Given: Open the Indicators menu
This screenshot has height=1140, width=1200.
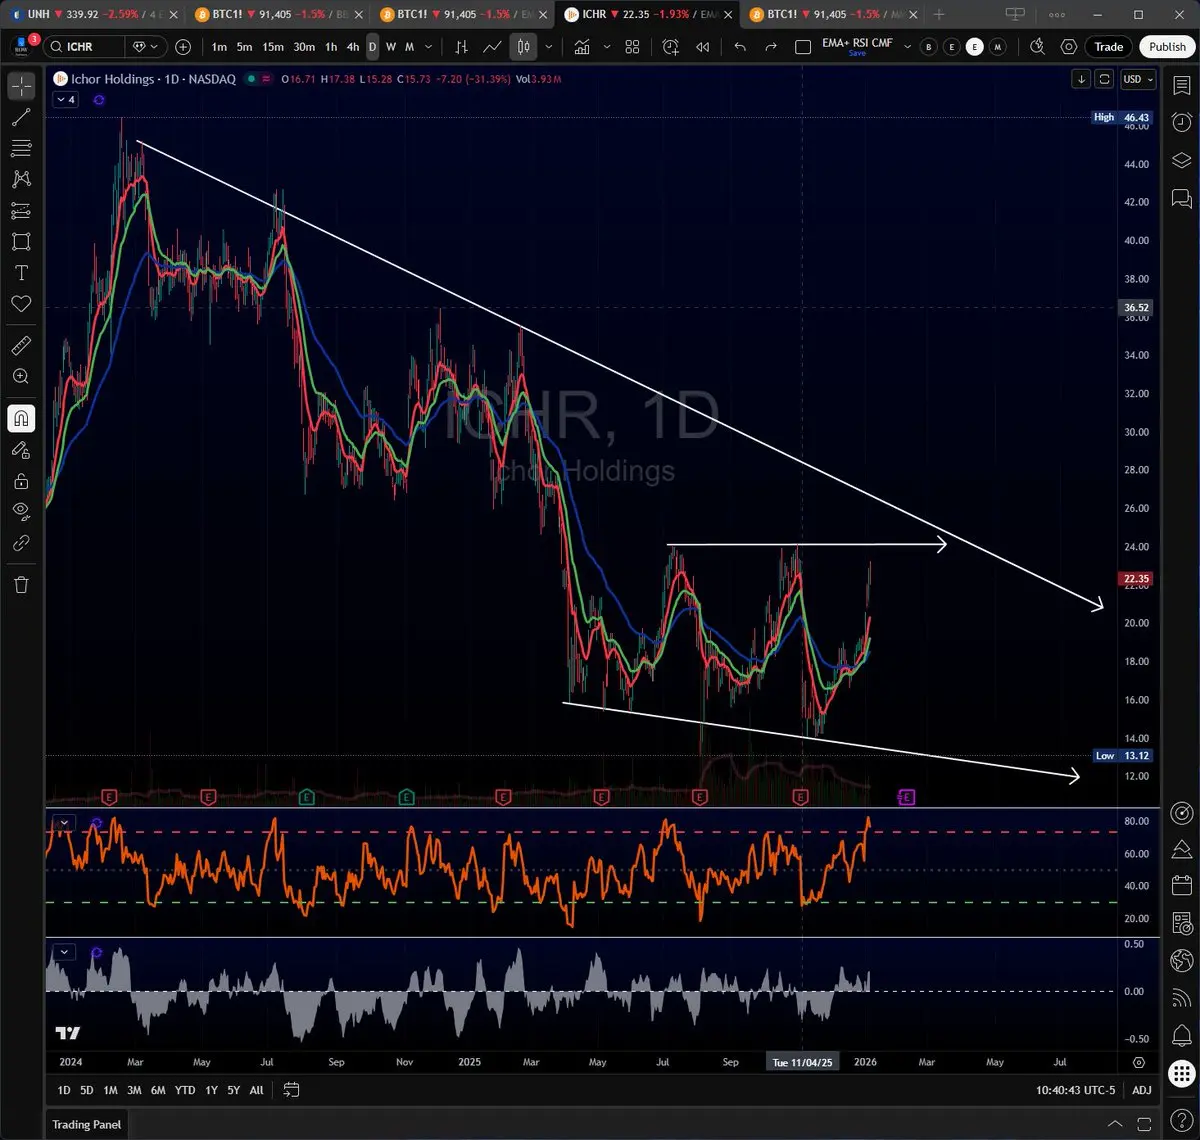Looking at the screenshot, I should coord(583,47).
